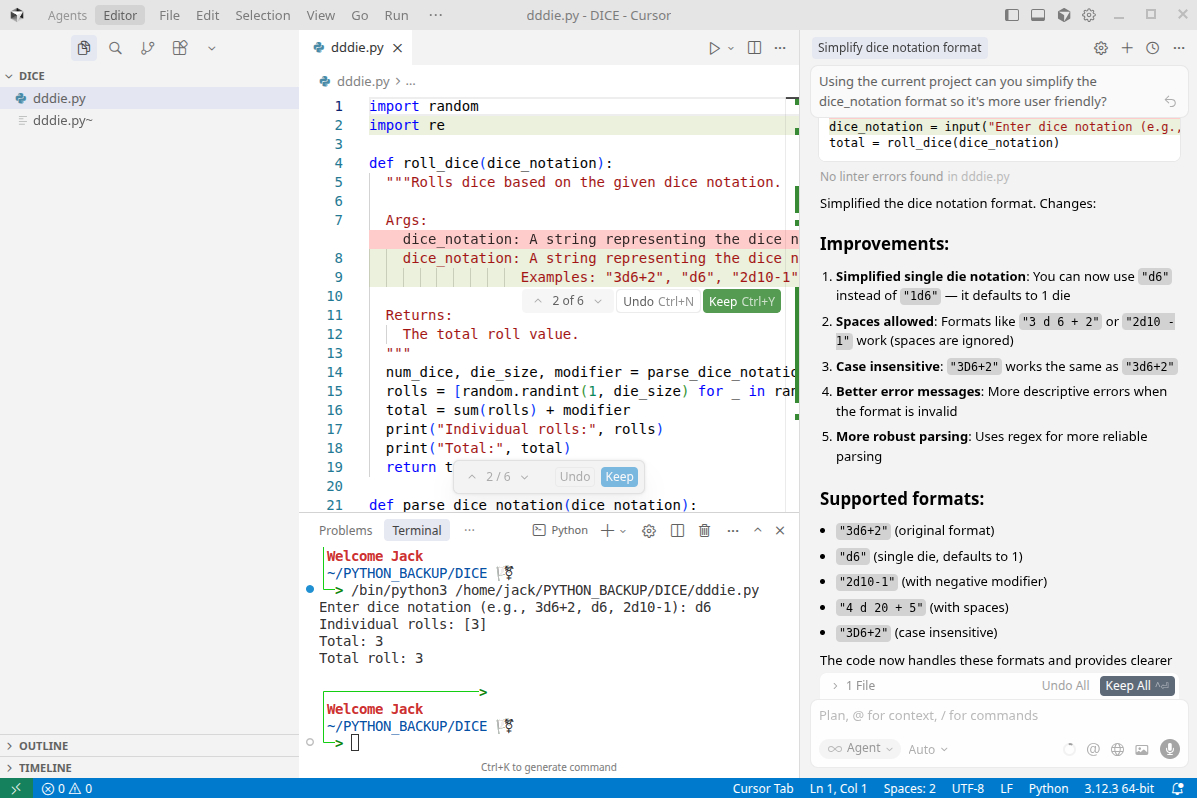1197x798 pixels.
Task: Open the Agent mode dropdown
Action: [x=859, y=749]
